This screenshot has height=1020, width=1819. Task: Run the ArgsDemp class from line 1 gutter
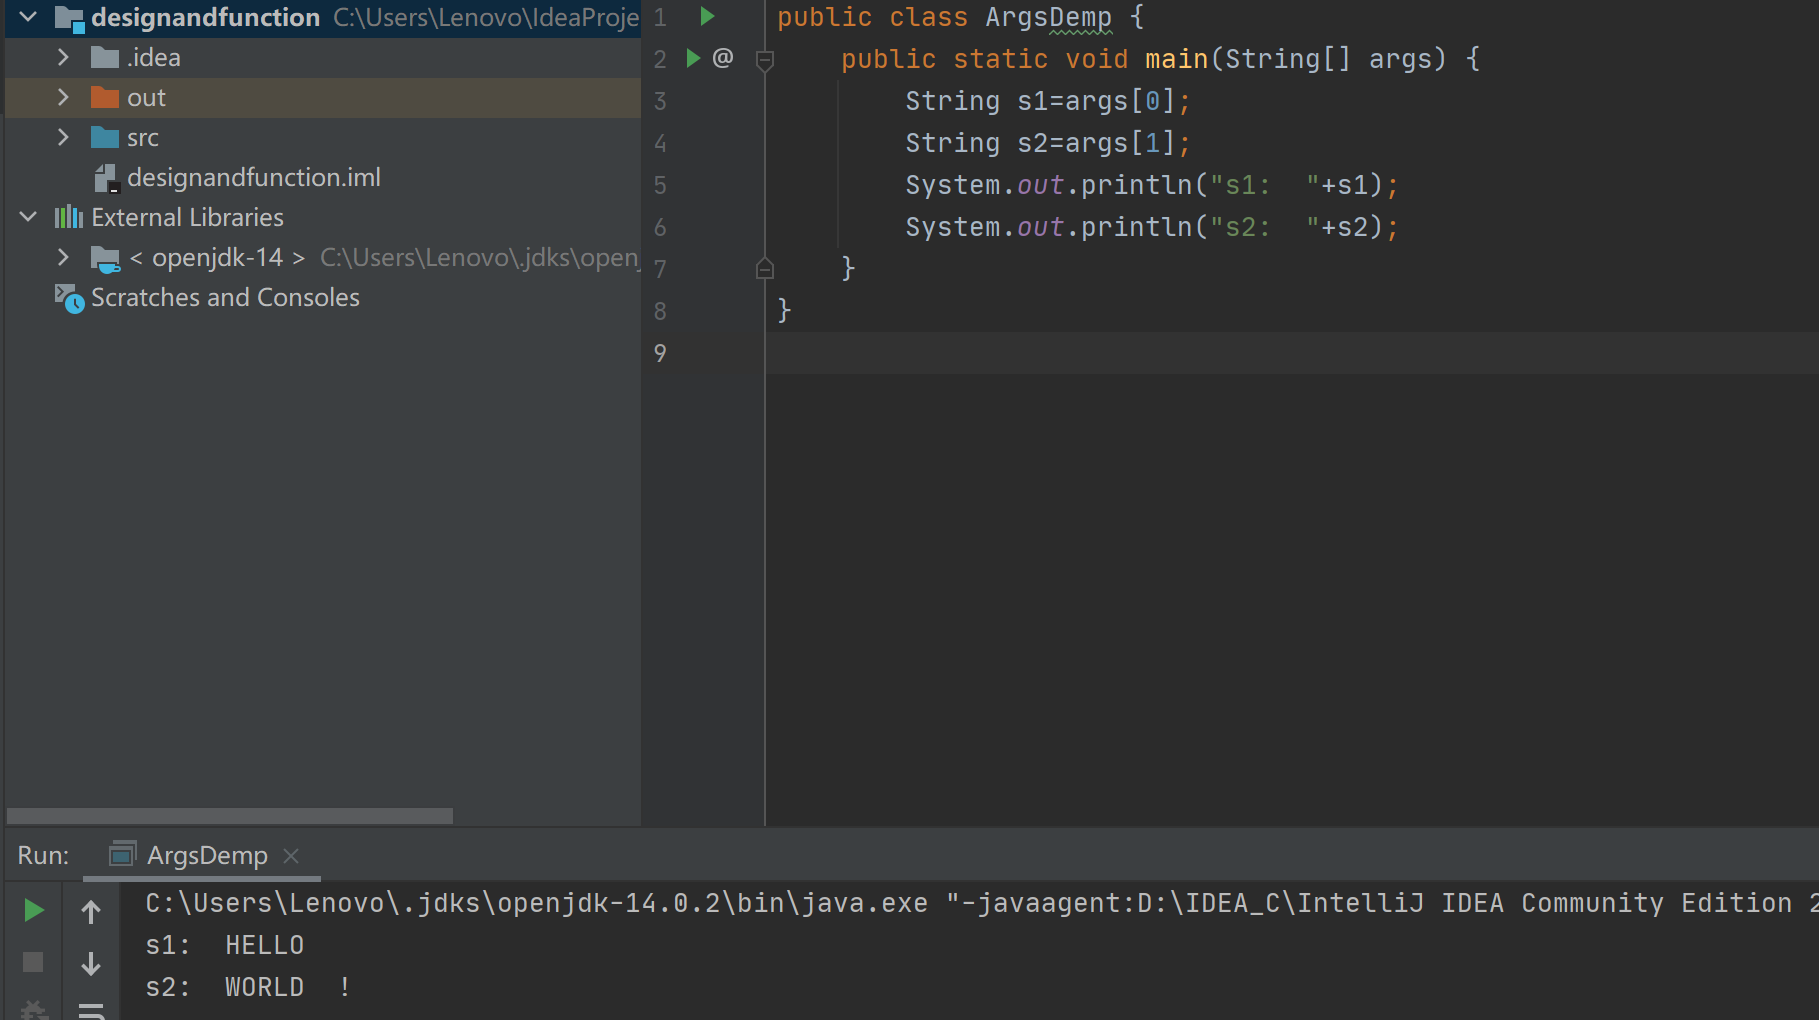pyautogui.click(x=707, y=16)
